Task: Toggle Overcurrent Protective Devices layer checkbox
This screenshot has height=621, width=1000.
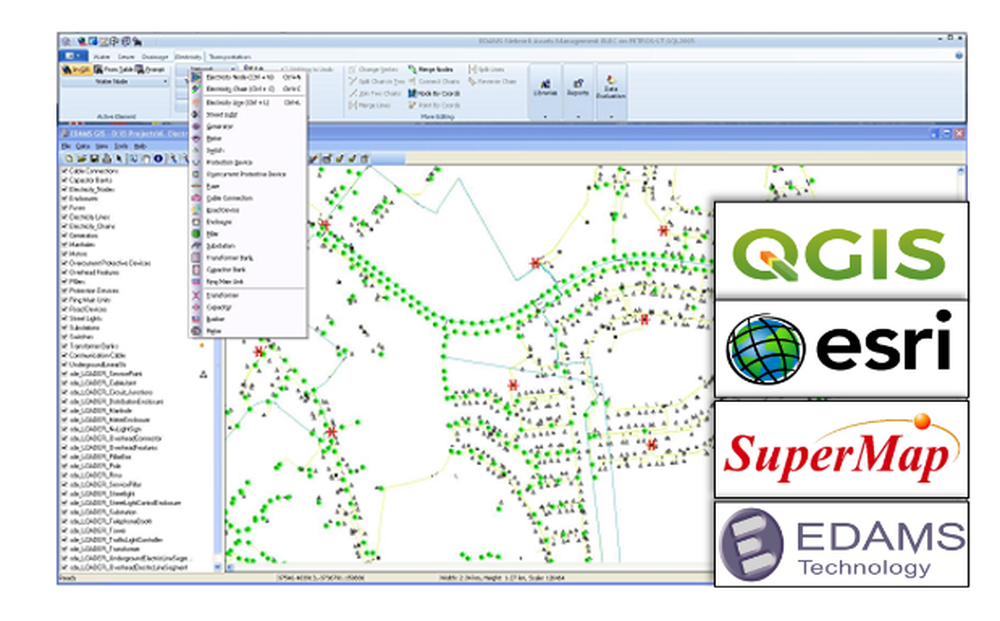Action: point(64,263)
